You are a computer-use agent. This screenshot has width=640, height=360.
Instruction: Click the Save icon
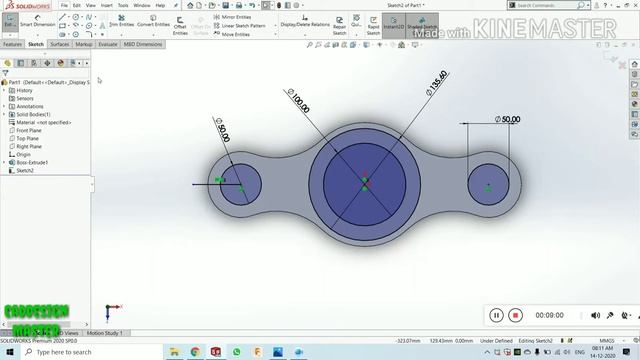click(225, 5)
